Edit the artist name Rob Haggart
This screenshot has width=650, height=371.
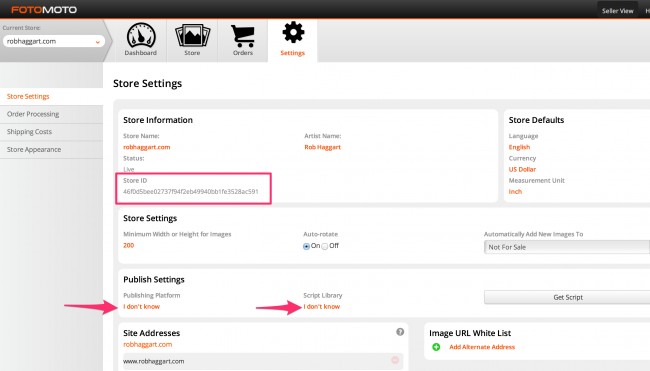pos(323,147)
